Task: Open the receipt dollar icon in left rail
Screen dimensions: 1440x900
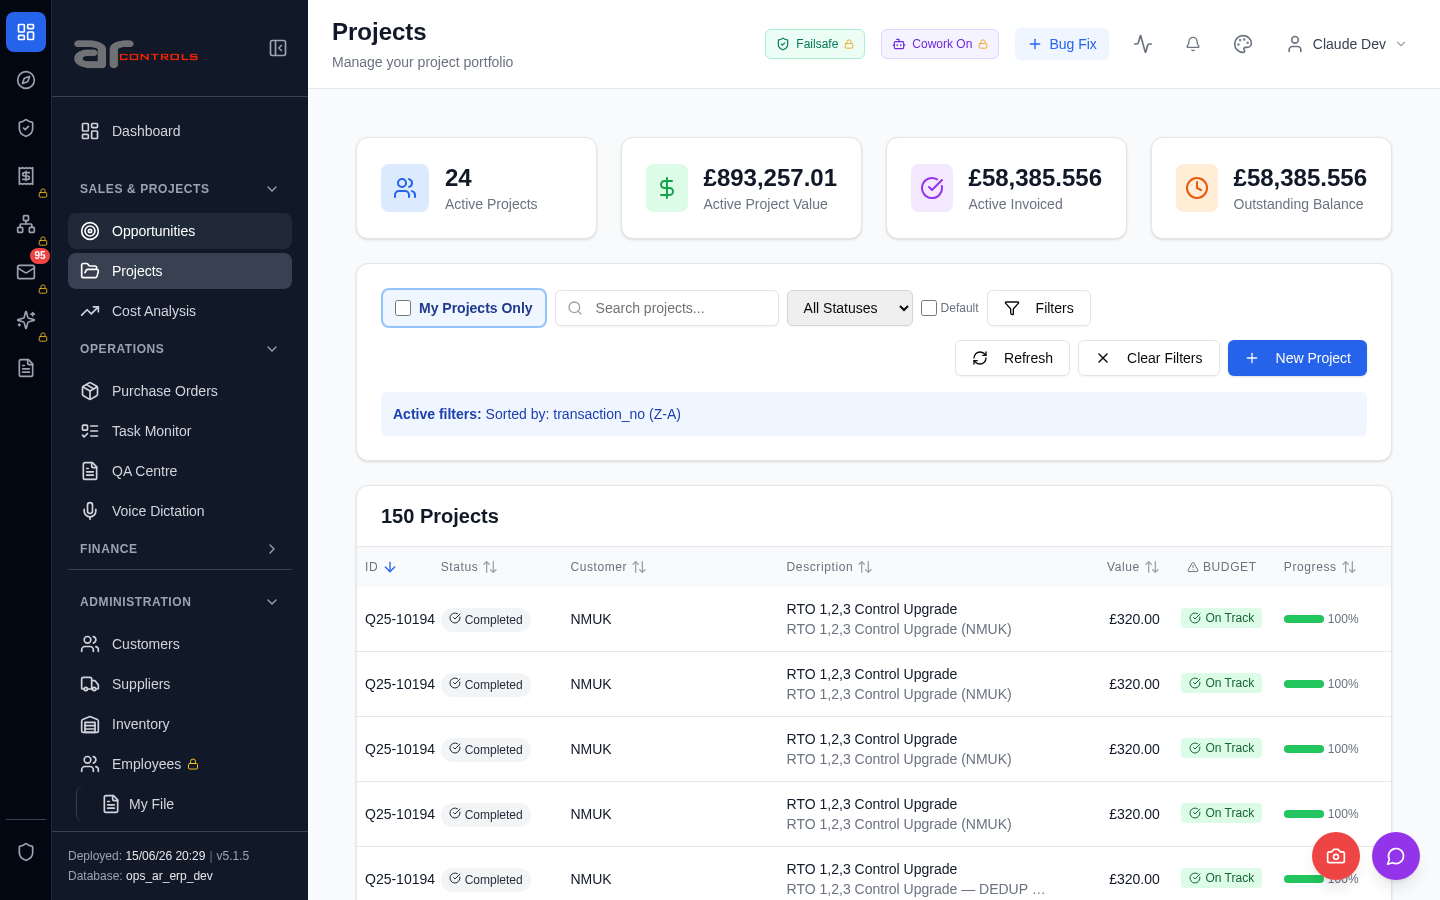Action: [26, 176]
